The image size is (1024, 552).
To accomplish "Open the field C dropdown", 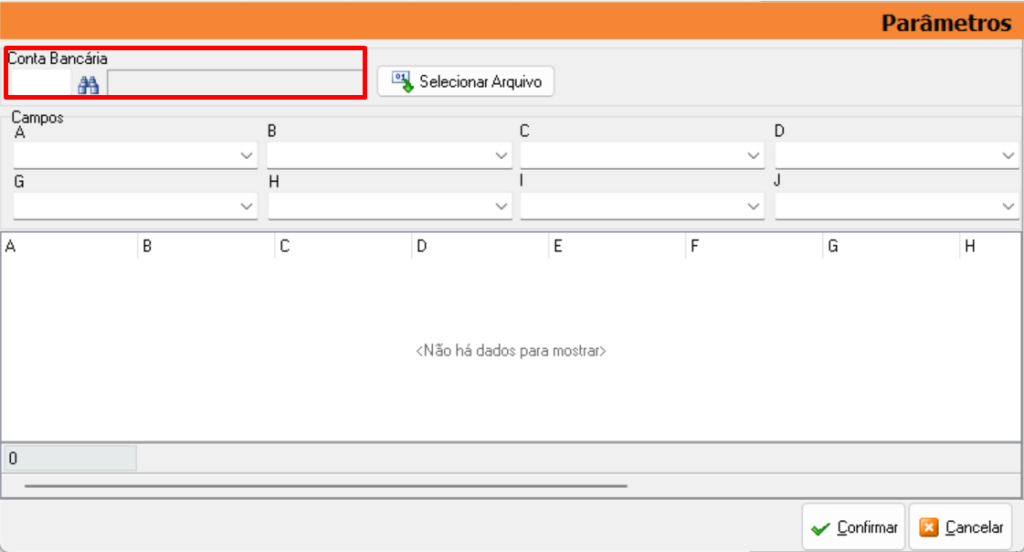I will (x=642, y=155).
